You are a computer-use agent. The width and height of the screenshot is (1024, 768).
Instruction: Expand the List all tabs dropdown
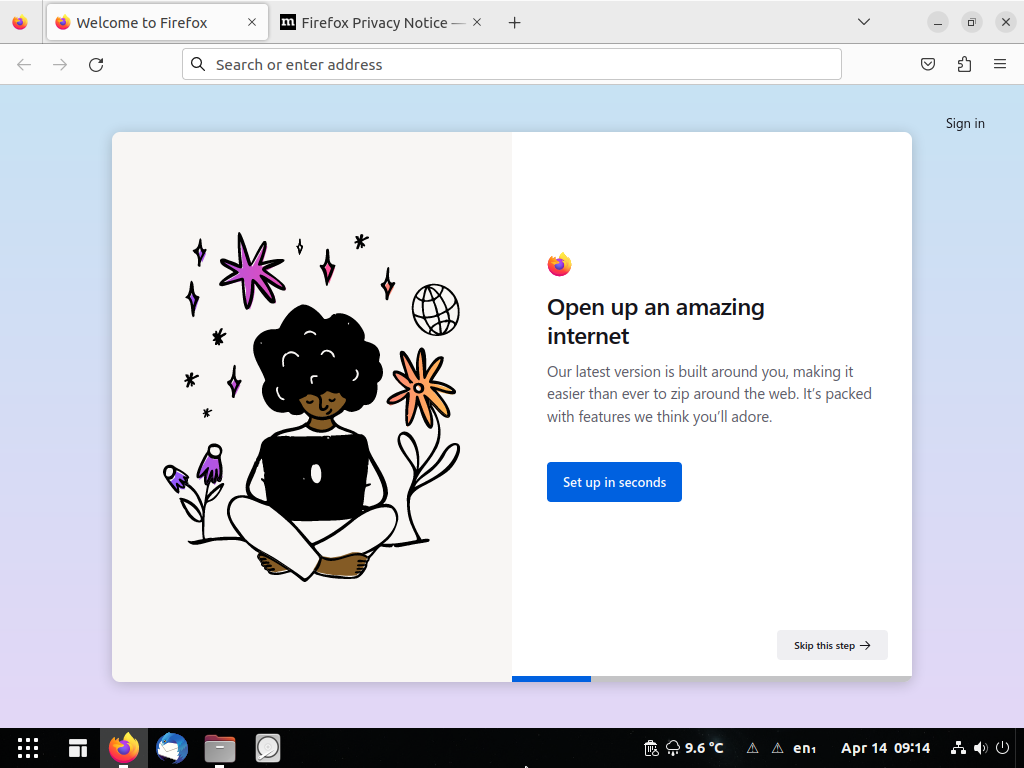pyautogui.click(x=863, y=22)
